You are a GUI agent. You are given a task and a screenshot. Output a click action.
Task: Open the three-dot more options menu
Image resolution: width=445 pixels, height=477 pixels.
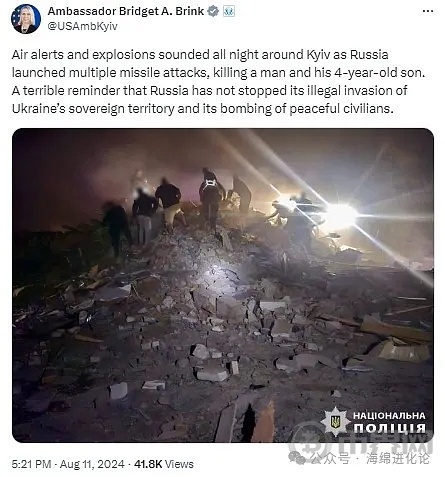coord(428,11)
